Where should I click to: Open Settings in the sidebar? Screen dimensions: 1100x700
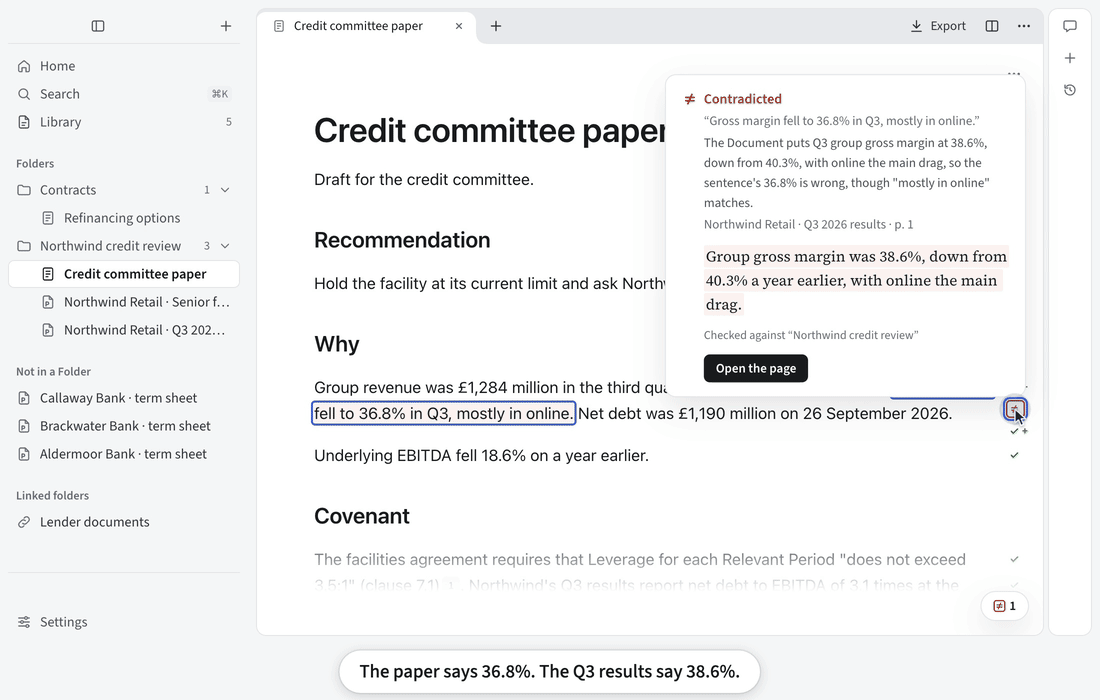pyautogui.click(x=123, y=622)
